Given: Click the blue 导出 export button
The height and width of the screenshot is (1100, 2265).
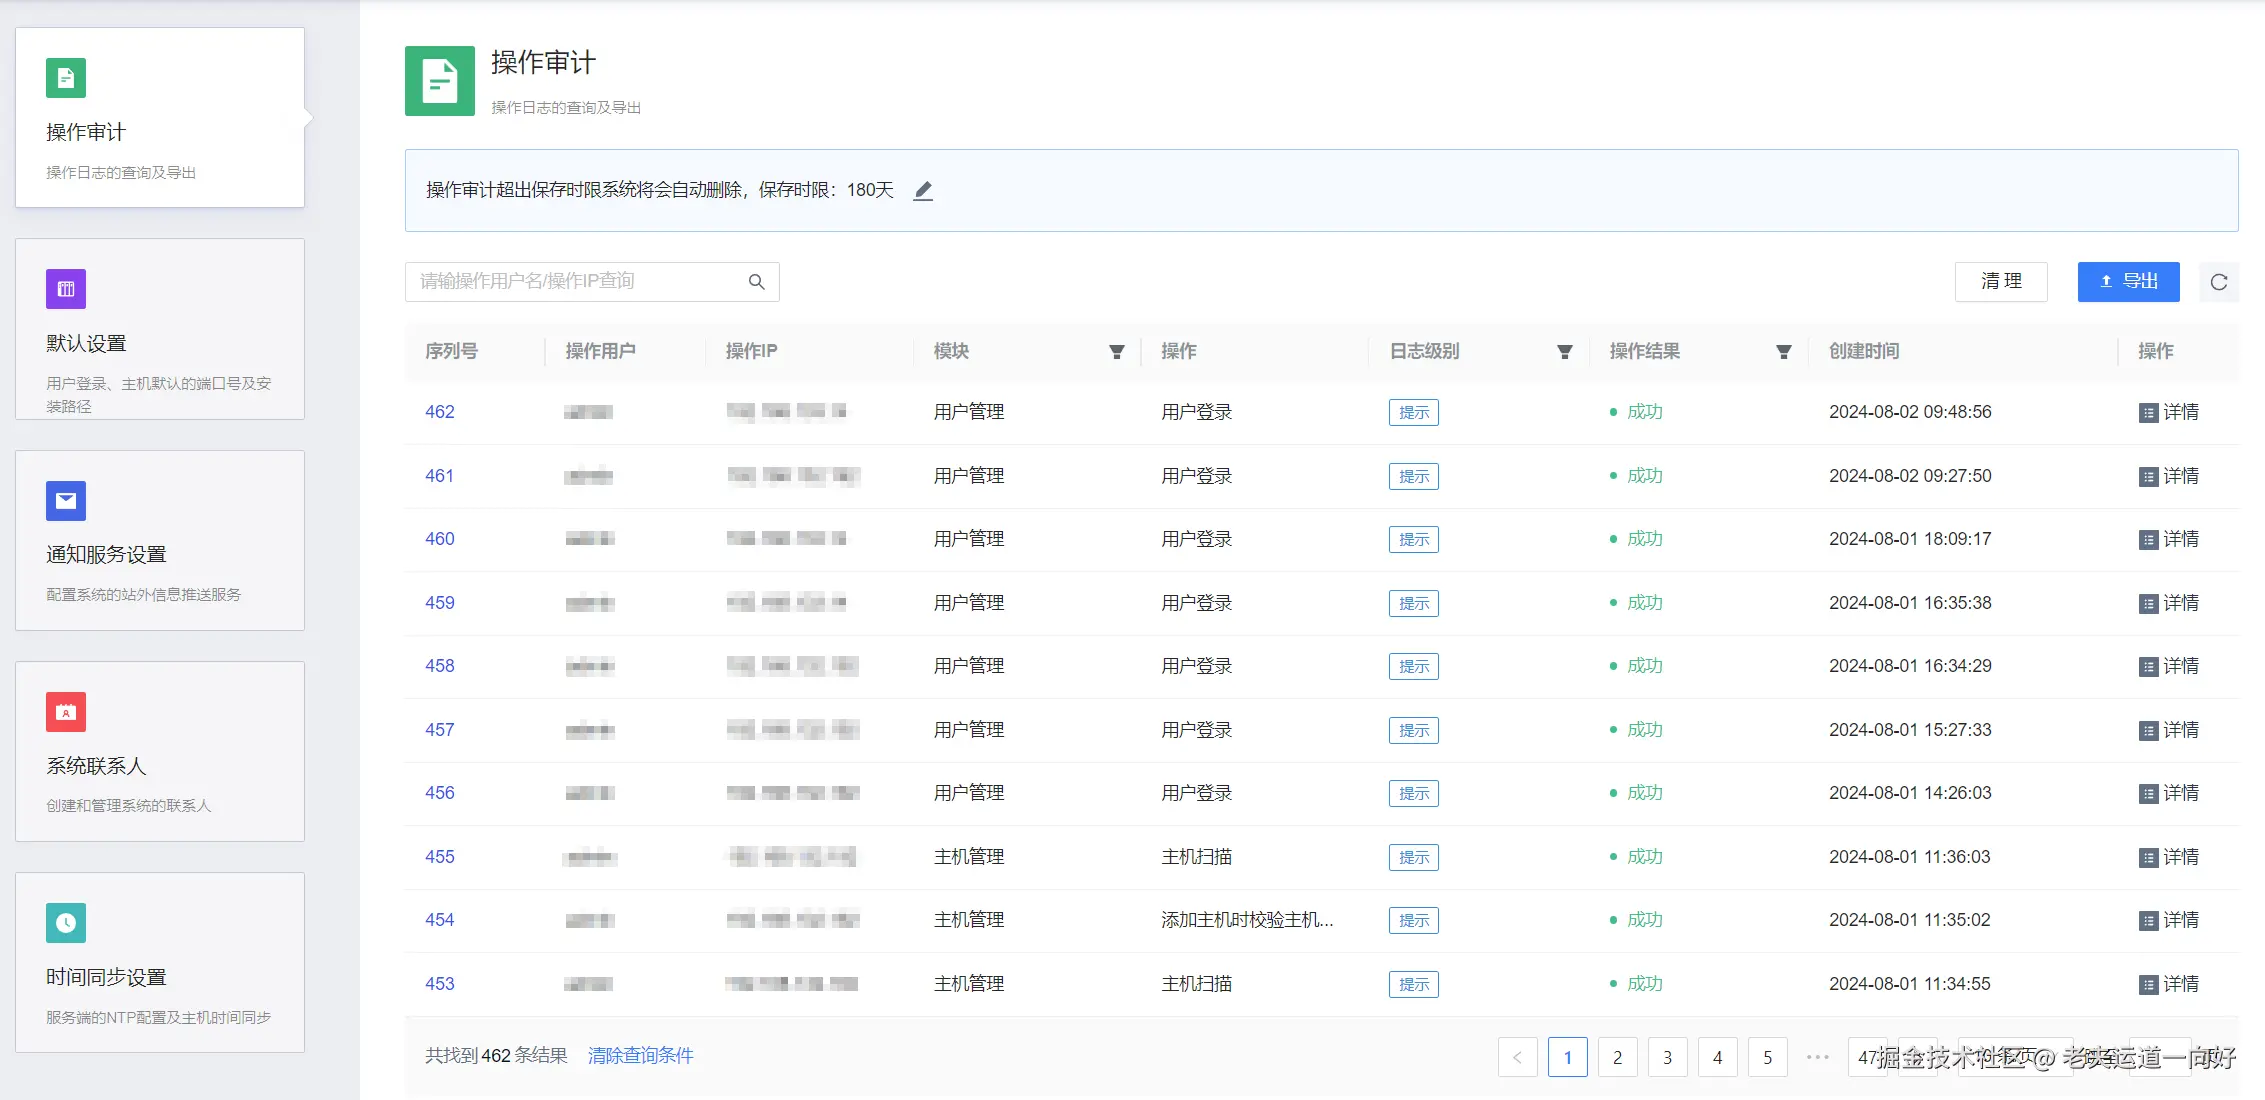Looking at the screenshot, I should [x=2128, y=282].
